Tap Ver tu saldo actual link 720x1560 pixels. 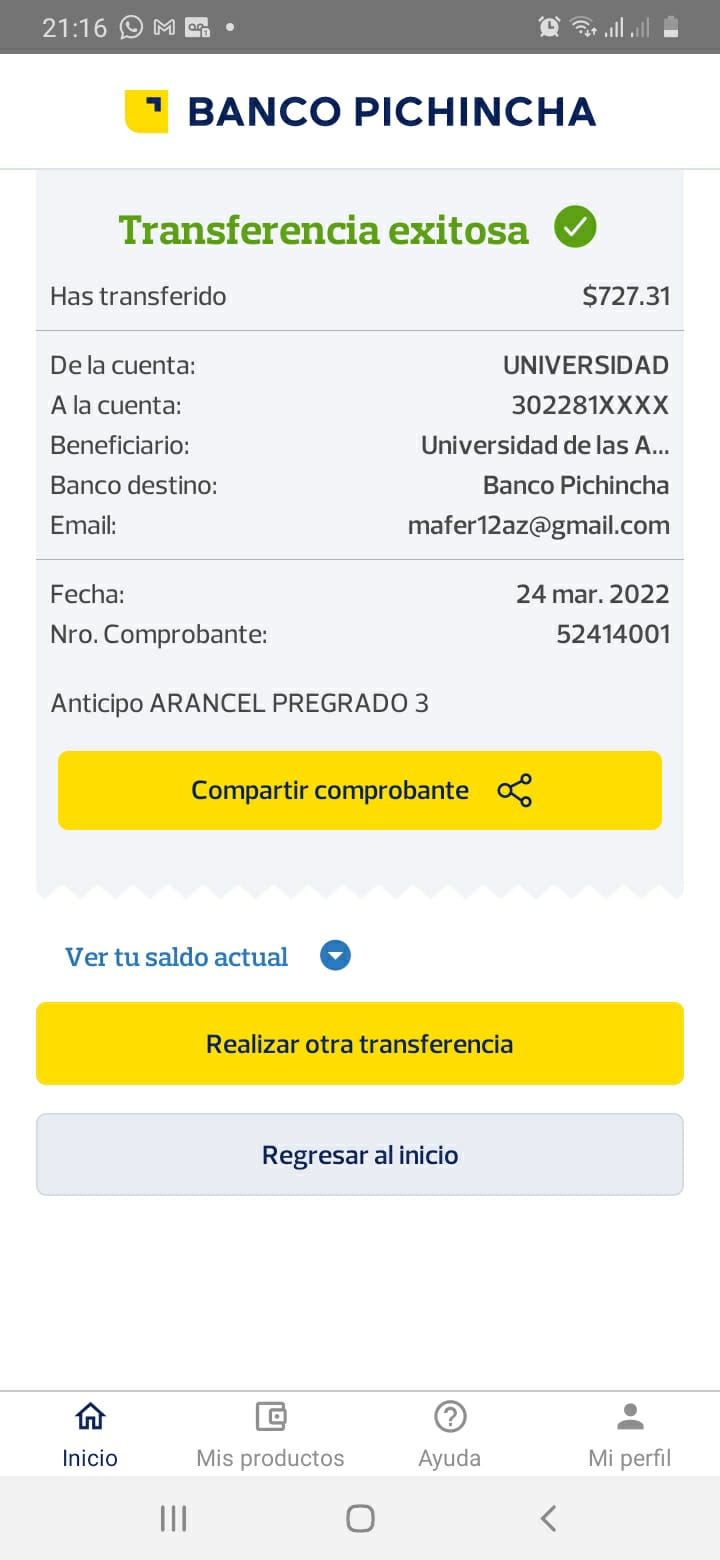[x=176, y=957]
